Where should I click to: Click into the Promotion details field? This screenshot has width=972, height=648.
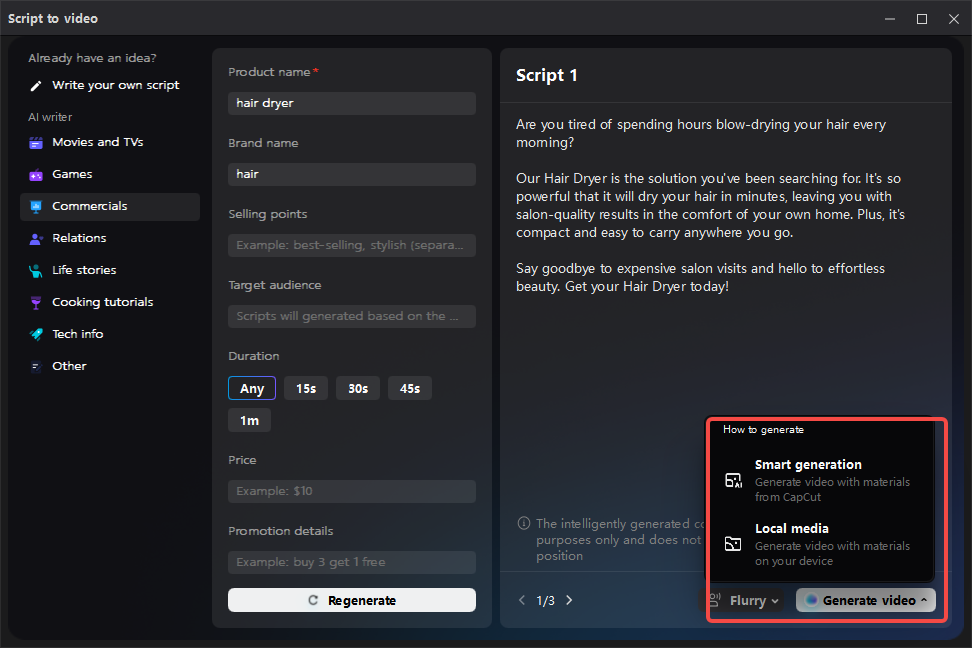pos(351,562)
